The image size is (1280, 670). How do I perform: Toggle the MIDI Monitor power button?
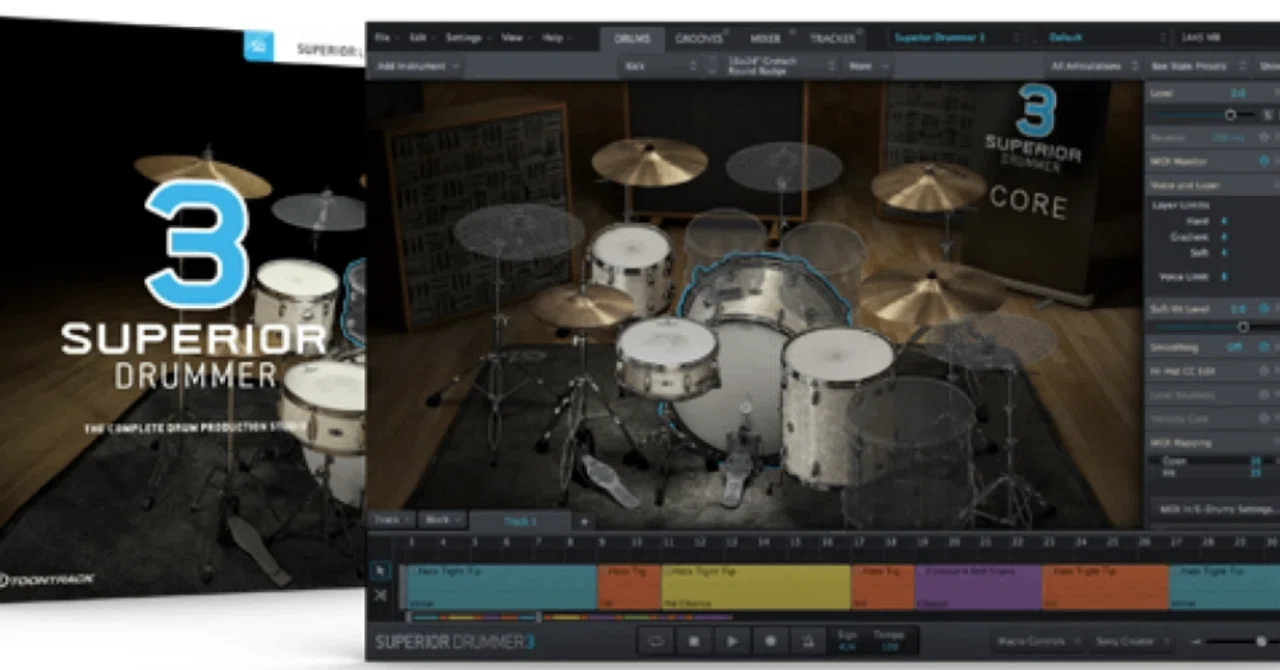[1265, 161]
